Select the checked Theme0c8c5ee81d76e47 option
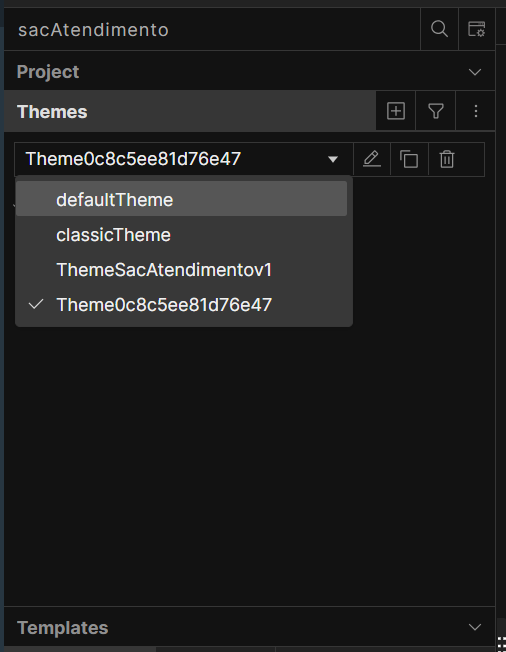 [x=181, y=305]
